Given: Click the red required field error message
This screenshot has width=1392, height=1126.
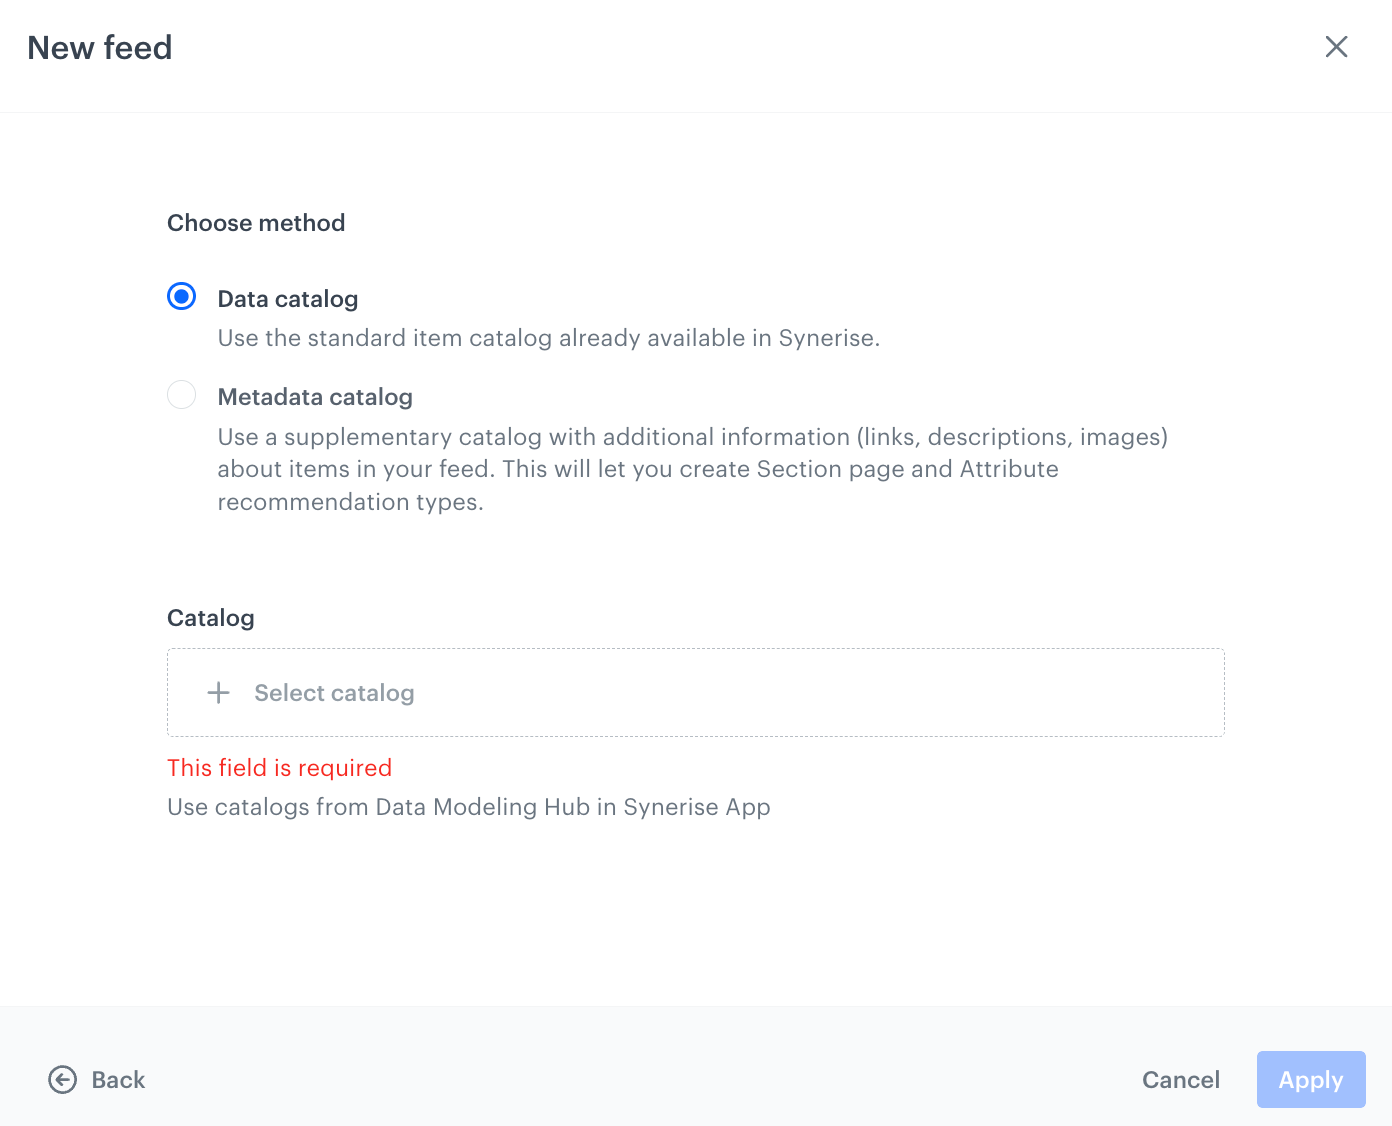Looking at the screenshot, I should coord(279,767).
